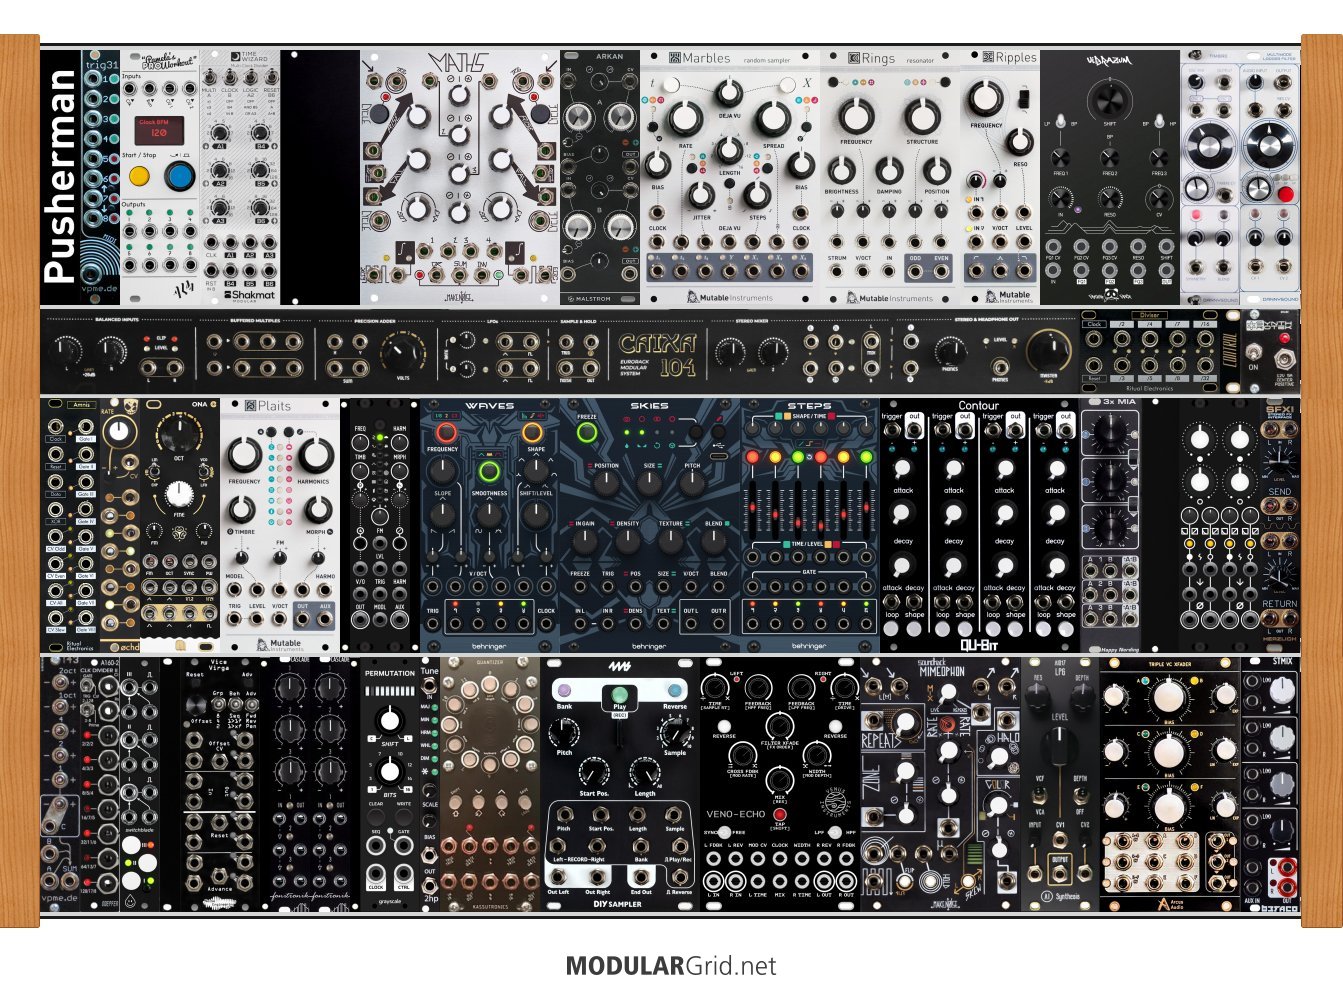
Task: Click the top knob on 3x MIA
Action: coord(1109,433)
